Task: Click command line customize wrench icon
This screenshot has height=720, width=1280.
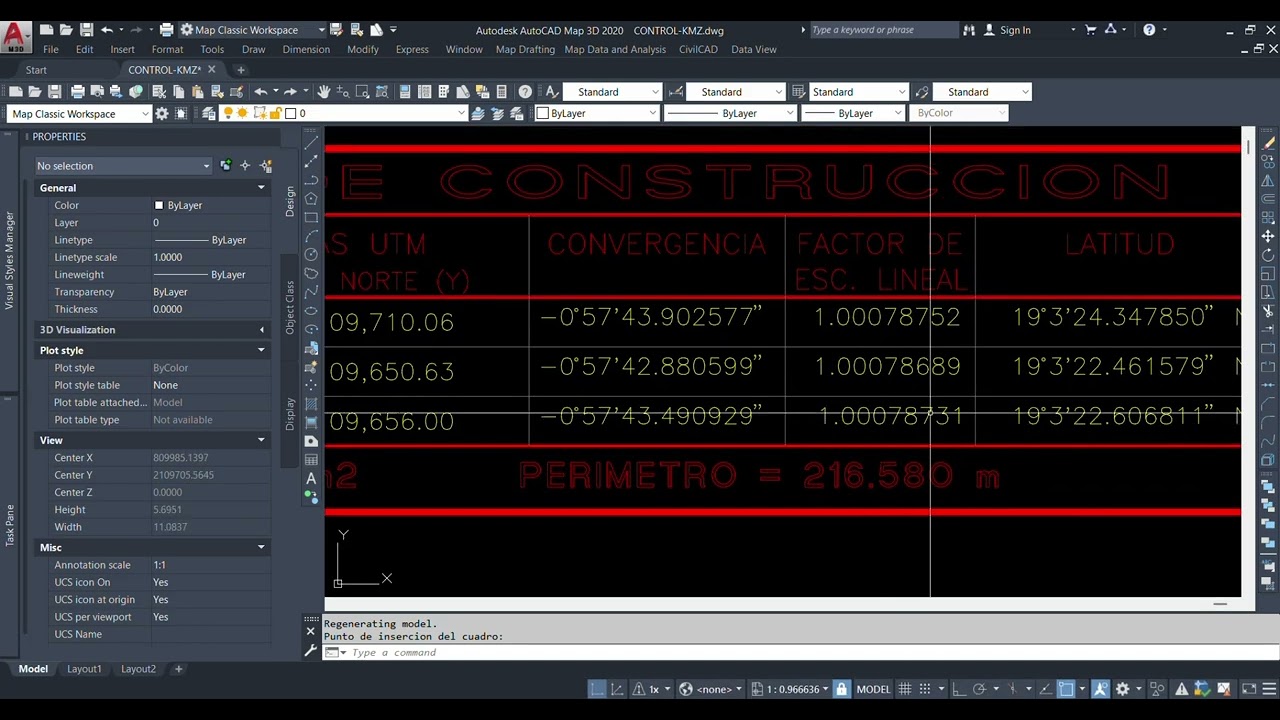Action: 310,651
